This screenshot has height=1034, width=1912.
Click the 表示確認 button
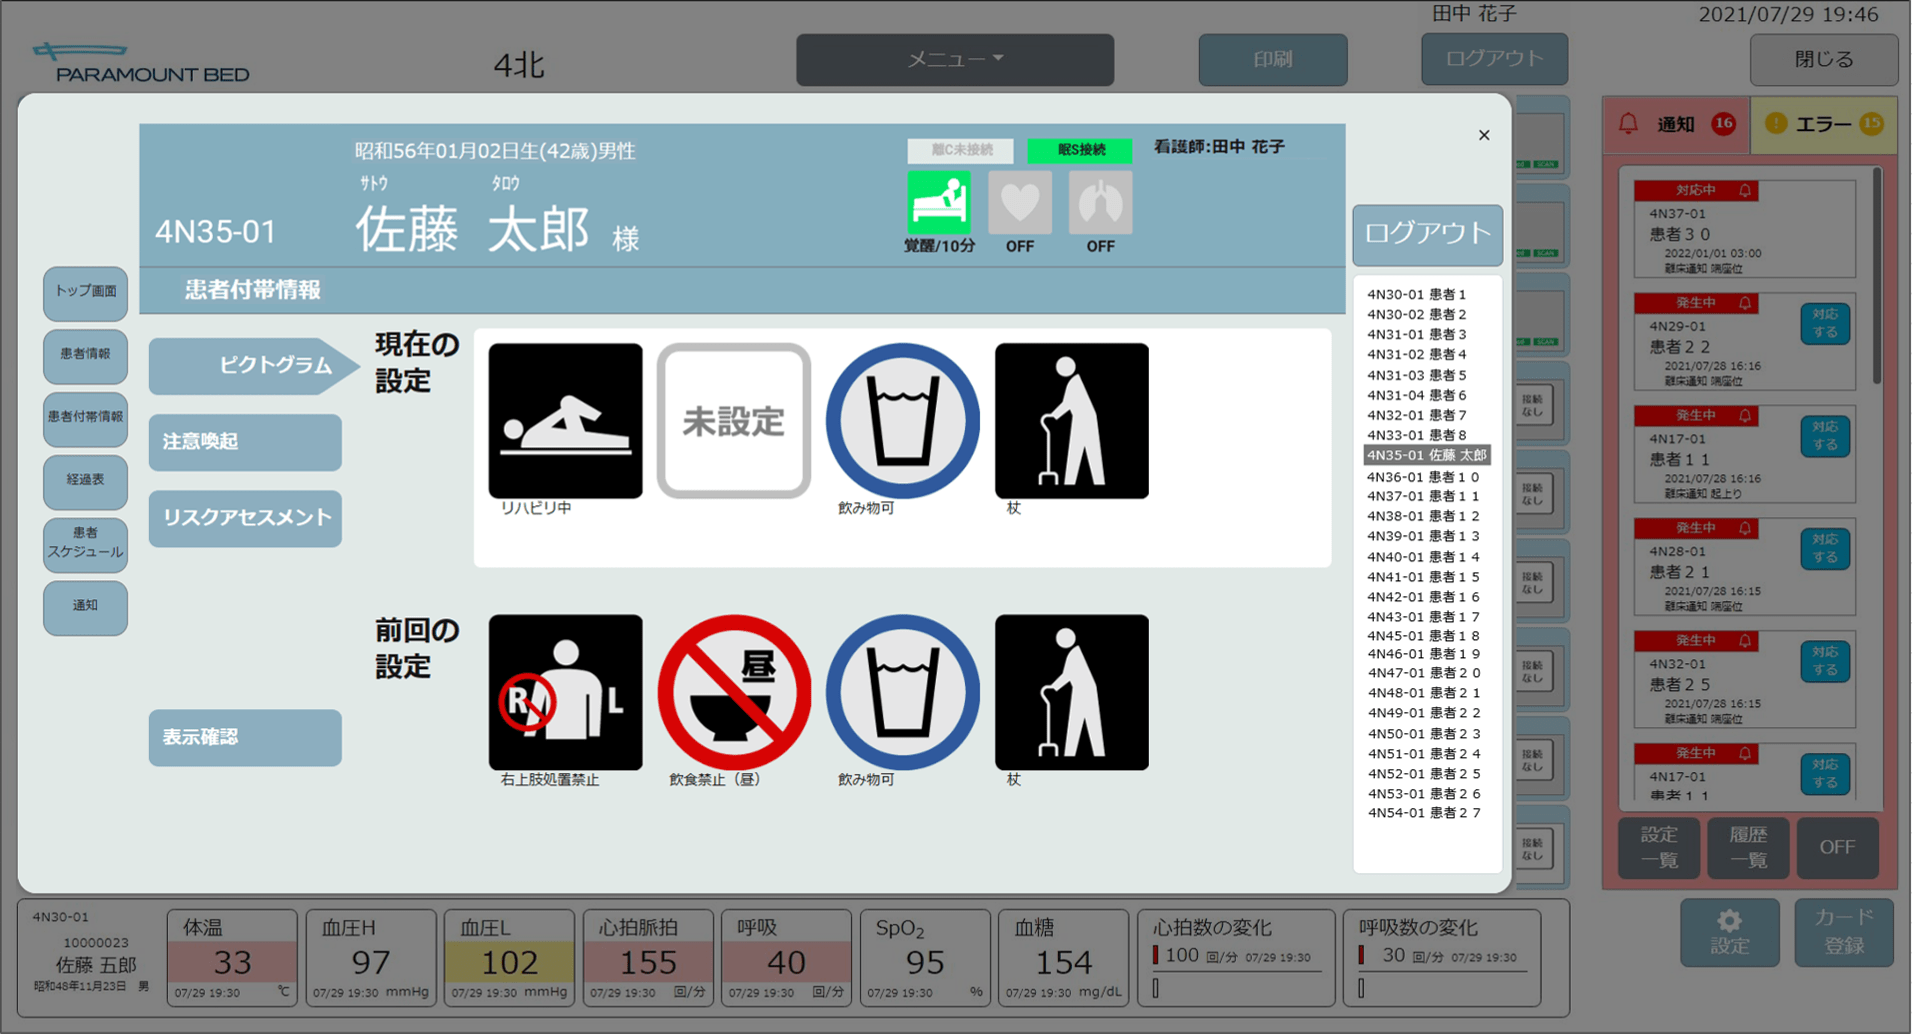(x=245, y=738)
